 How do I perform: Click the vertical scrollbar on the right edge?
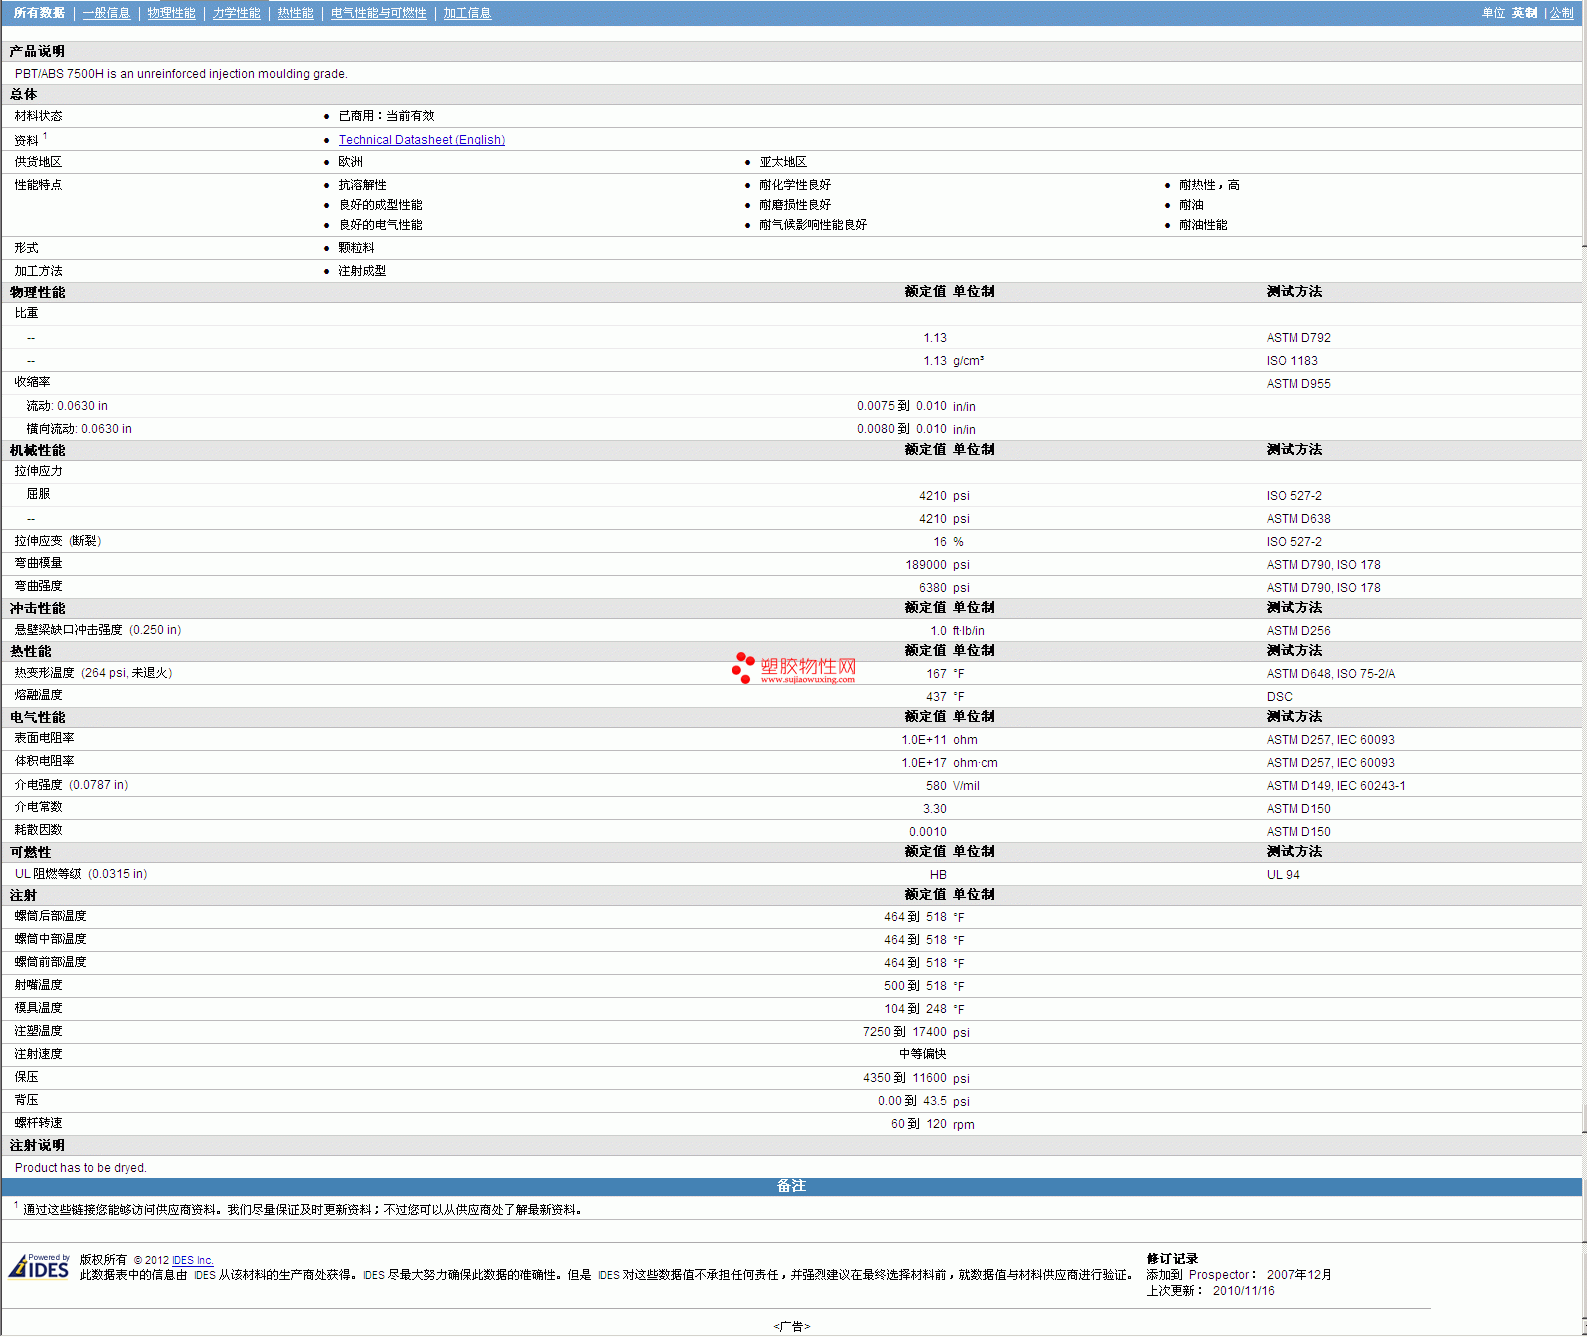pos(1584,600)
